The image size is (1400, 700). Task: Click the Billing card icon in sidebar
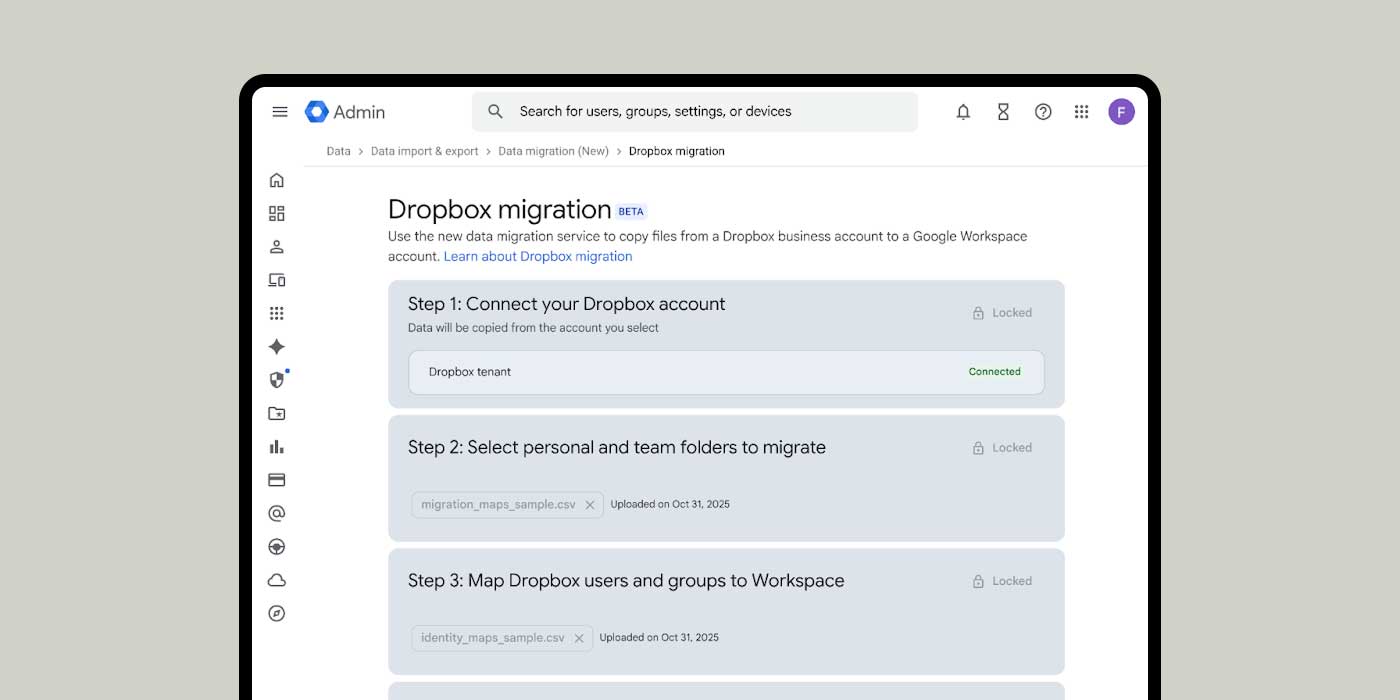277,479
